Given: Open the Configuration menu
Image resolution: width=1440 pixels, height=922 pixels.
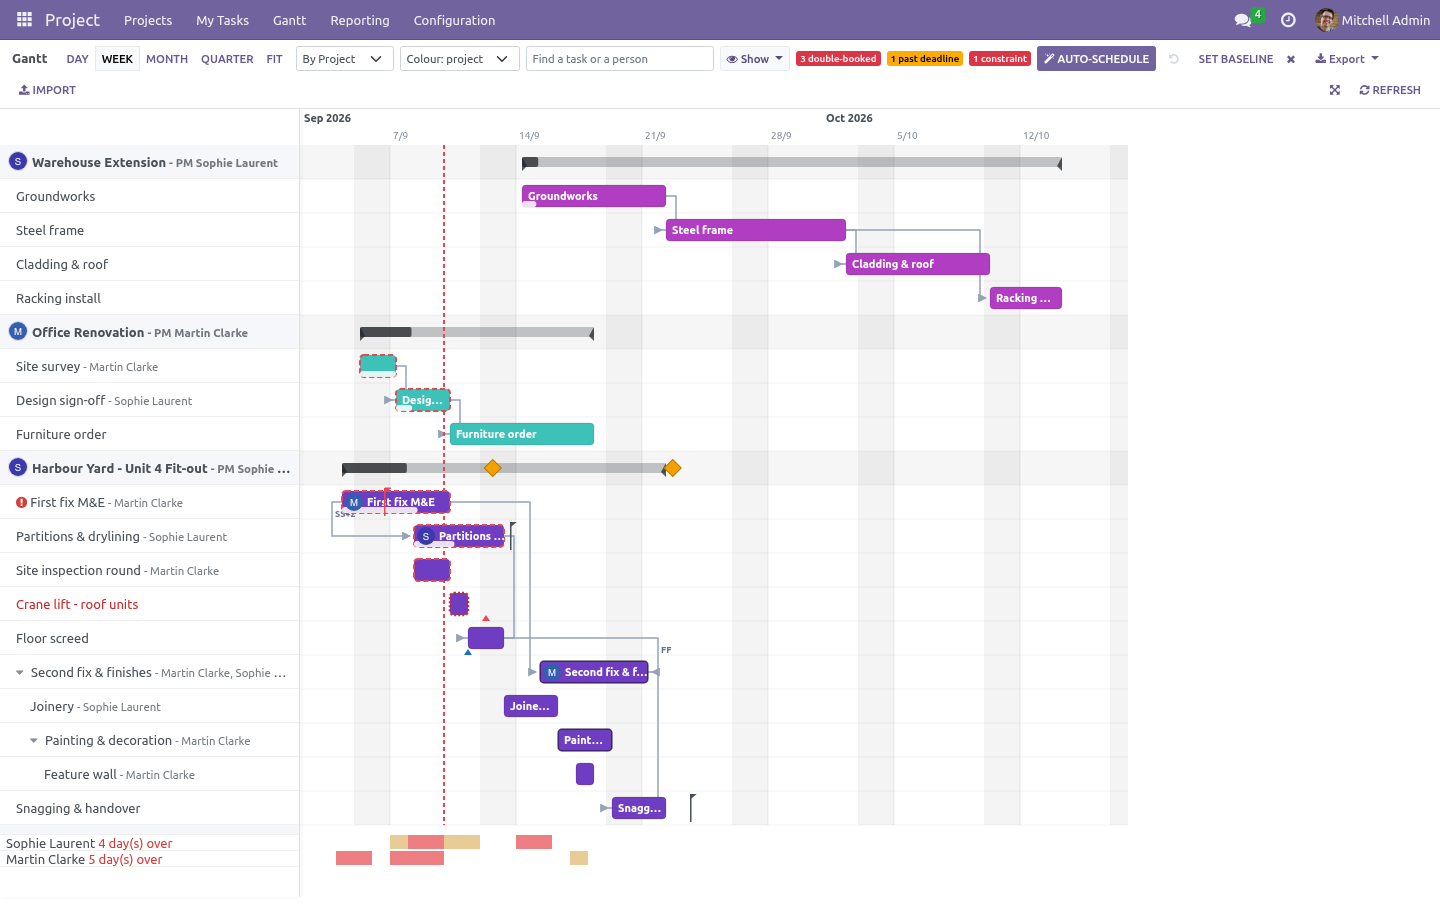Looking at the screenshot, I should click(454, 20).
